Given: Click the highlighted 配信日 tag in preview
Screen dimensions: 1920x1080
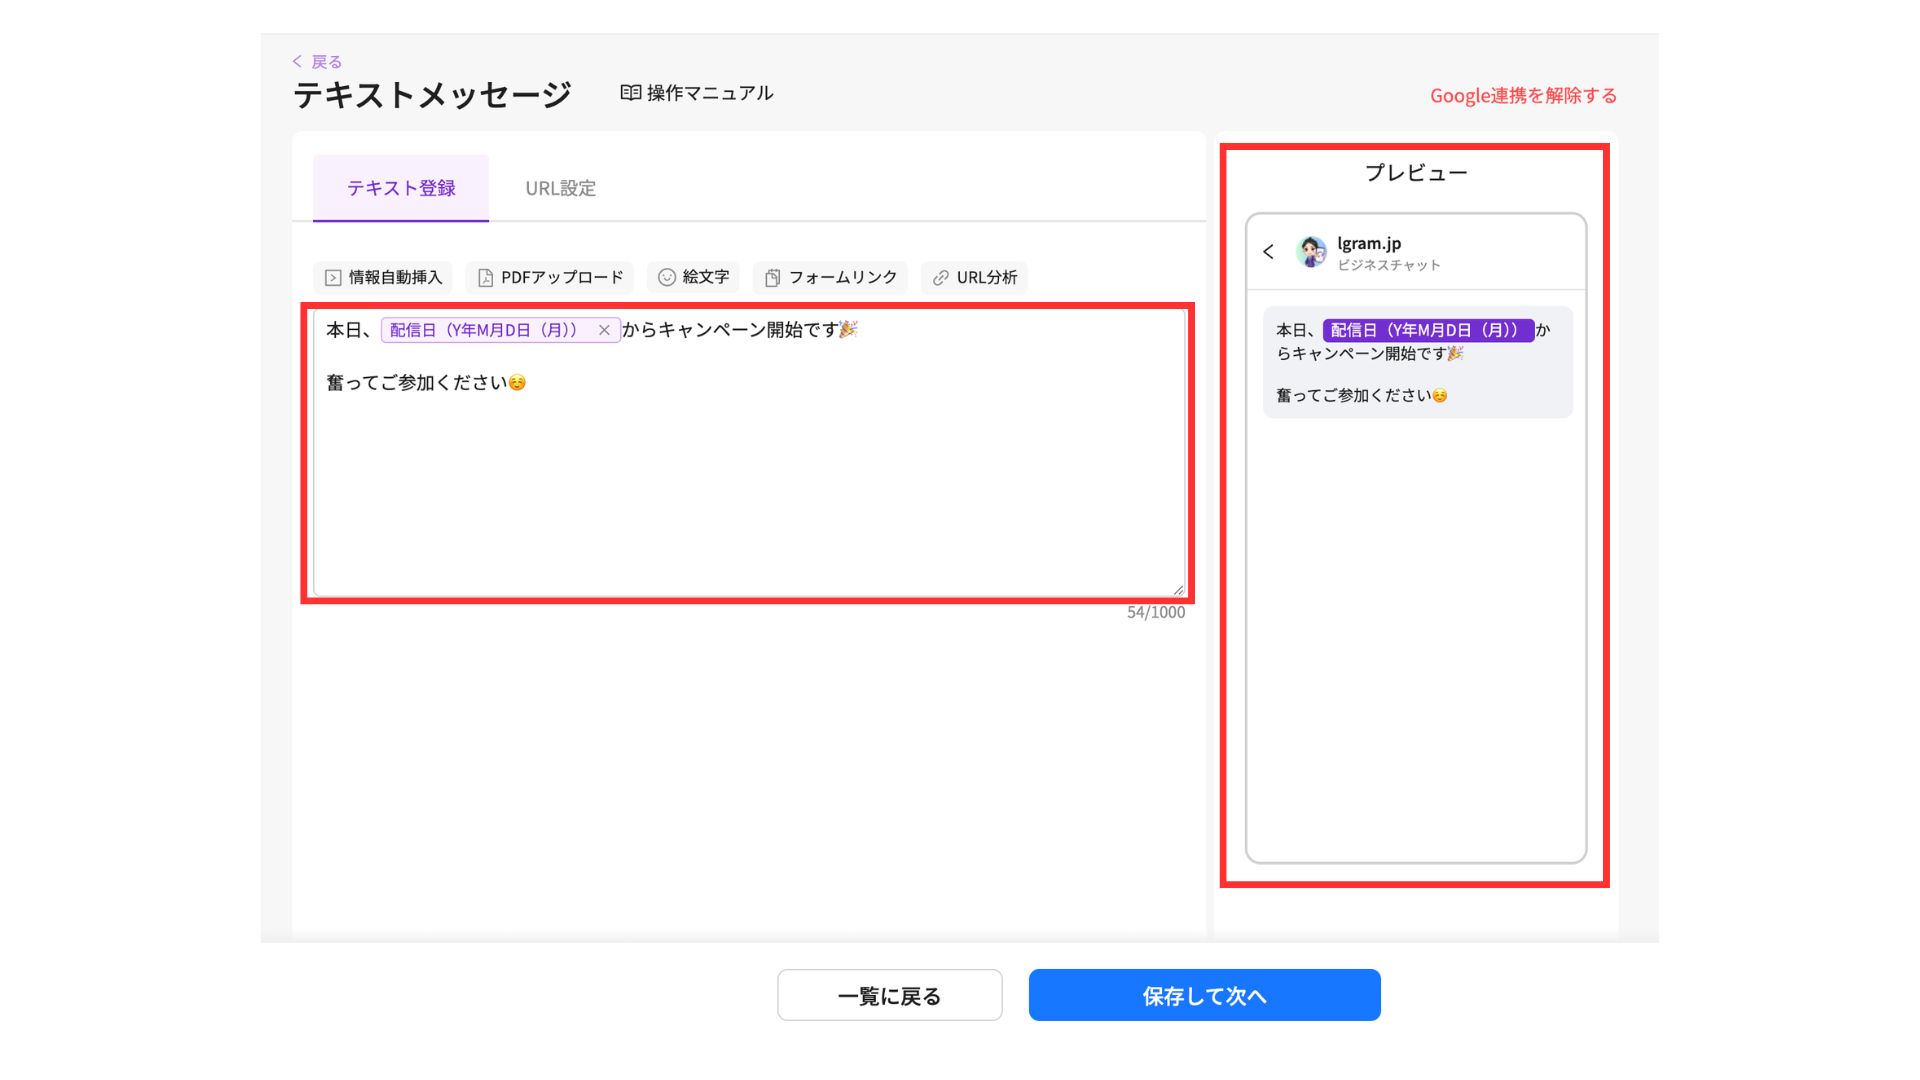Looking at the screenshot, I should point(1427,330).
